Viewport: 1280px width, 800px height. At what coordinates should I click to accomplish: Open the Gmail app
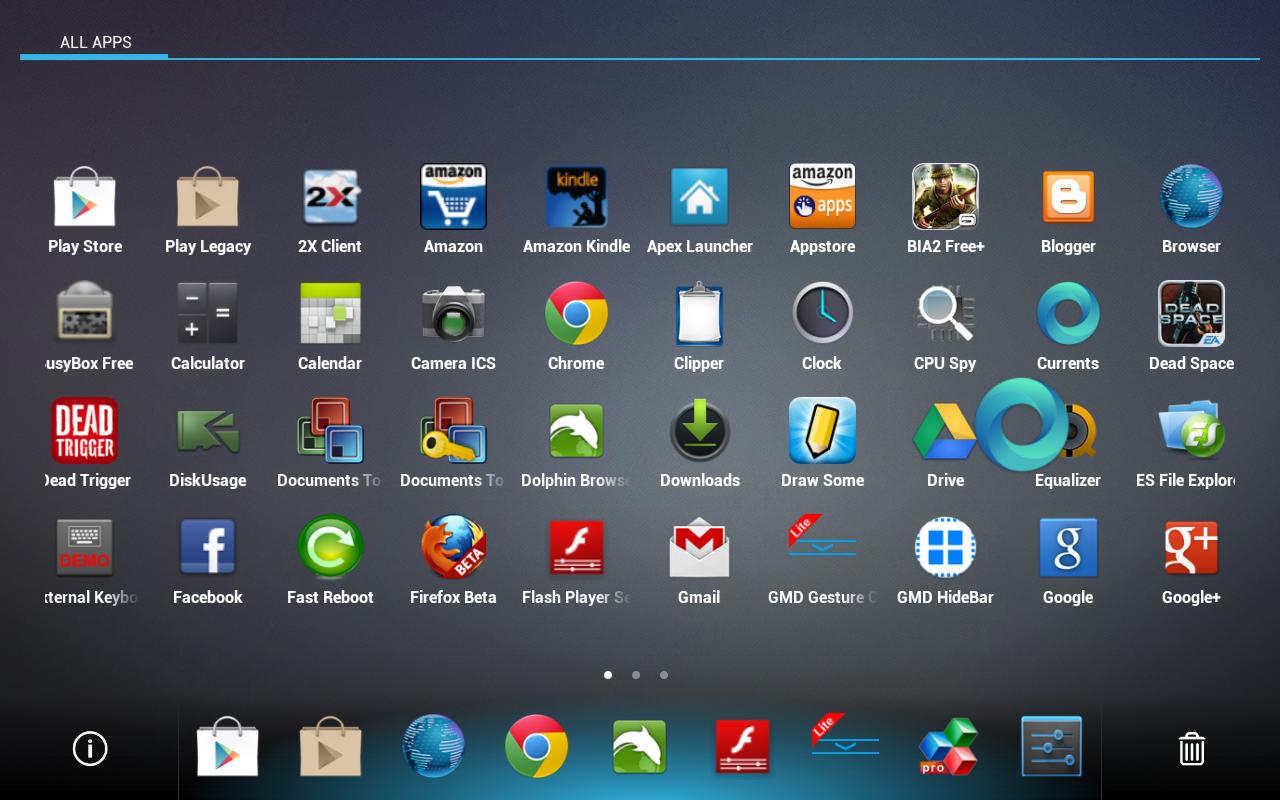(x=699, y=548)
